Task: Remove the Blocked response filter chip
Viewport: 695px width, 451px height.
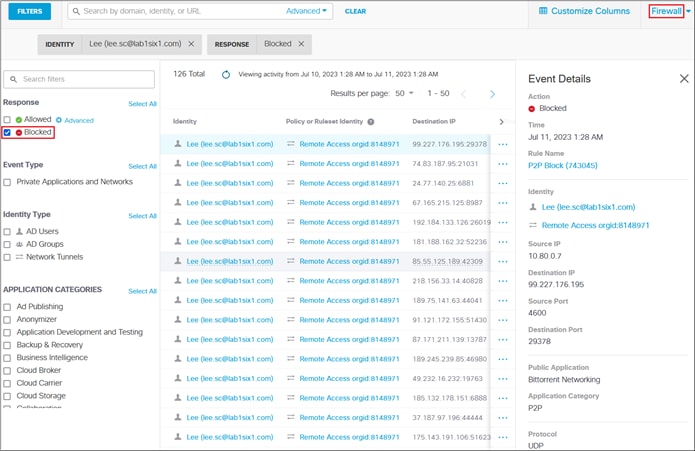Action: click(301, 44)
